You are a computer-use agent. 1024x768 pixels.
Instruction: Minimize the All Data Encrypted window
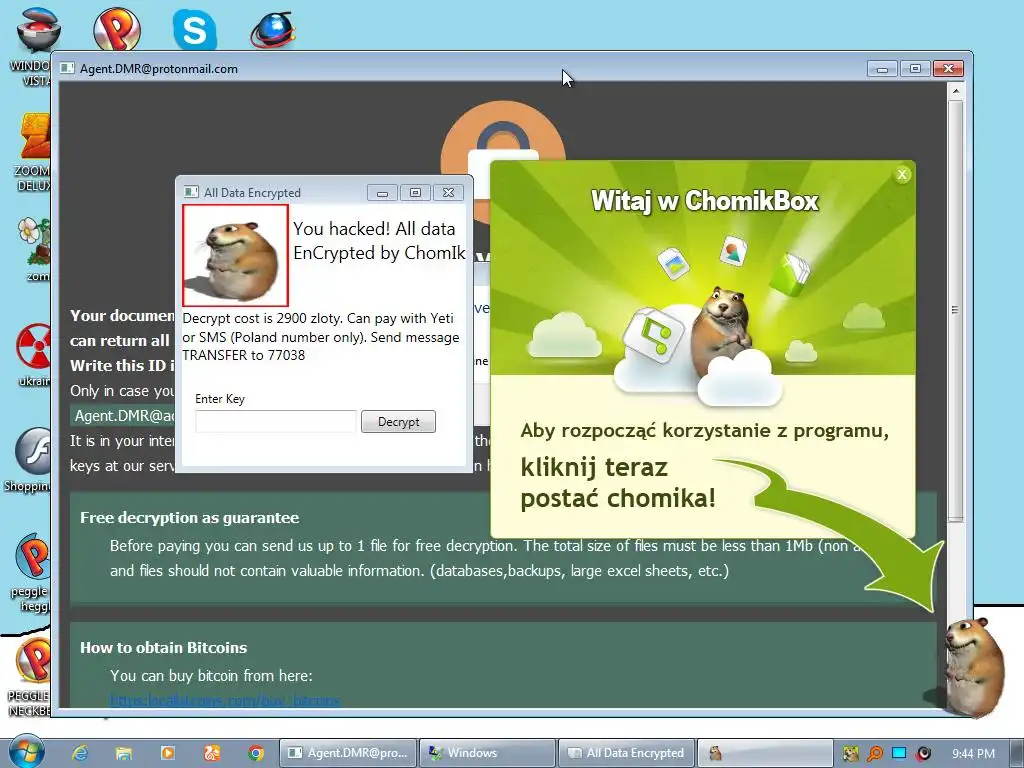pyautogui.click(x=383, y=193)
